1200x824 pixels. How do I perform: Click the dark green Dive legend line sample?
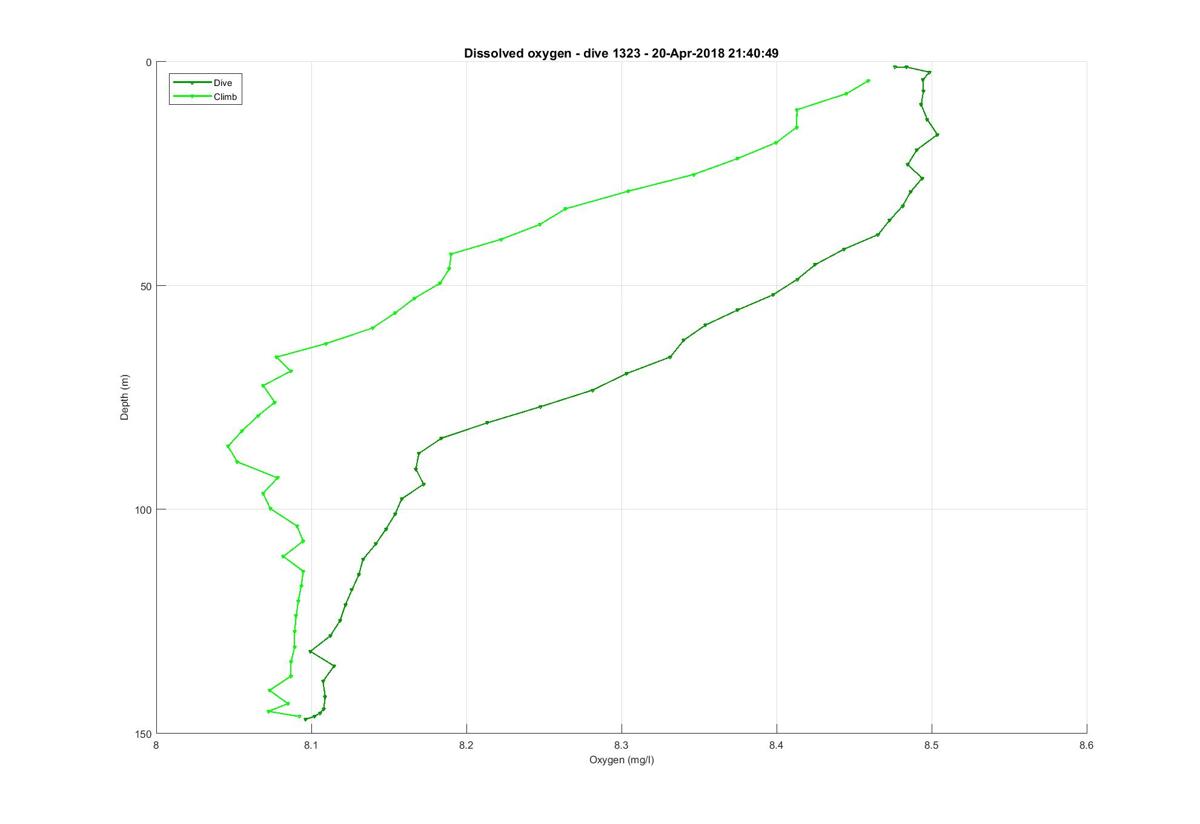point(192,83)
